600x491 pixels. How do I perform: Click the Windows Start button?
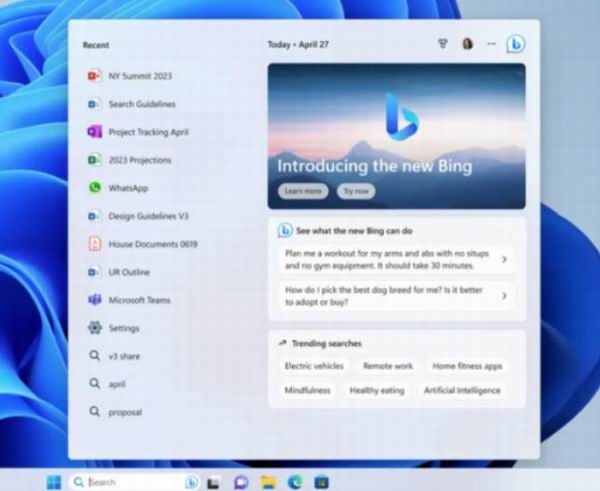pos(54,483)
